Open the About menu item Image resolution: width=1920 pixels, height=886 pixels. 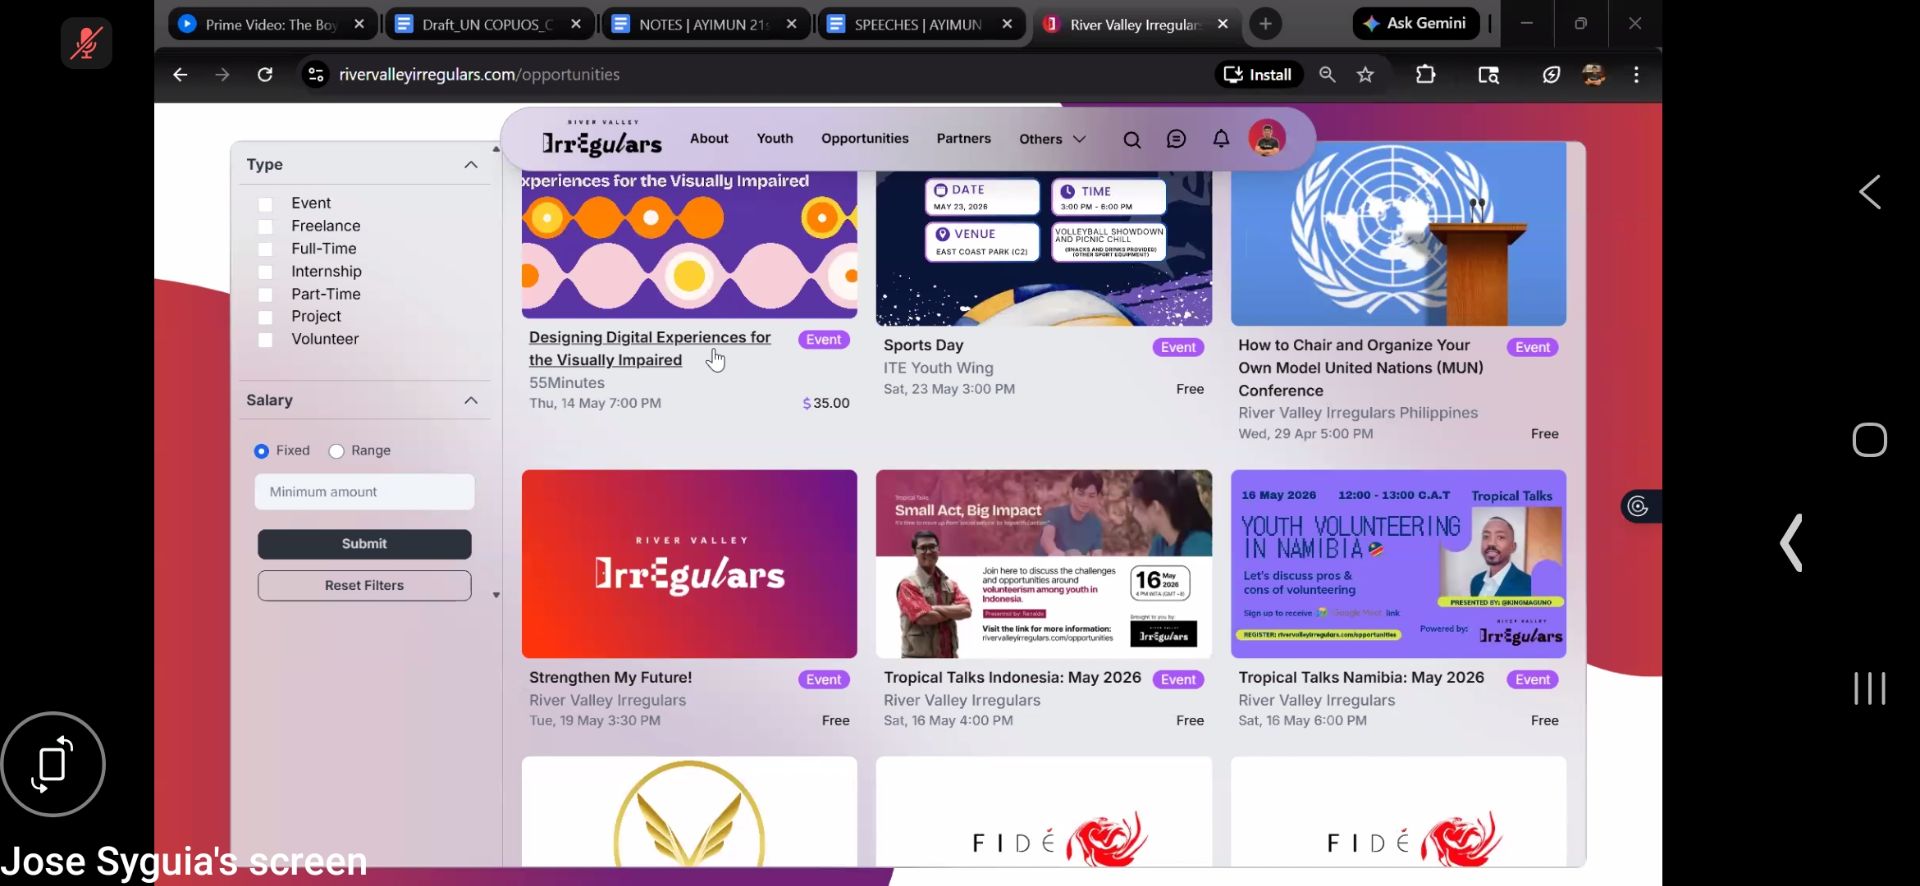click(709, 139)
